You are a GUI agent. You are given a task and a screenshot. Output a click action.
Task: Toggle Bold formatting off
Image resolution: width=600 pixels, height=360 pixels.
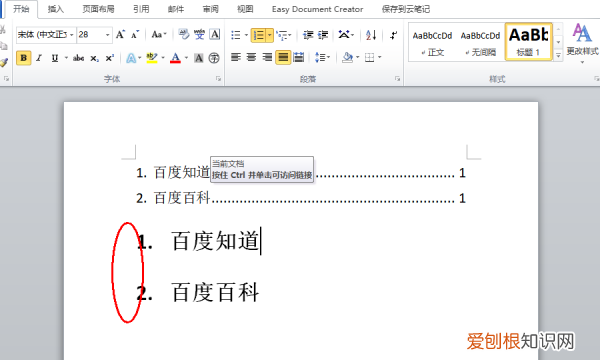24,58
